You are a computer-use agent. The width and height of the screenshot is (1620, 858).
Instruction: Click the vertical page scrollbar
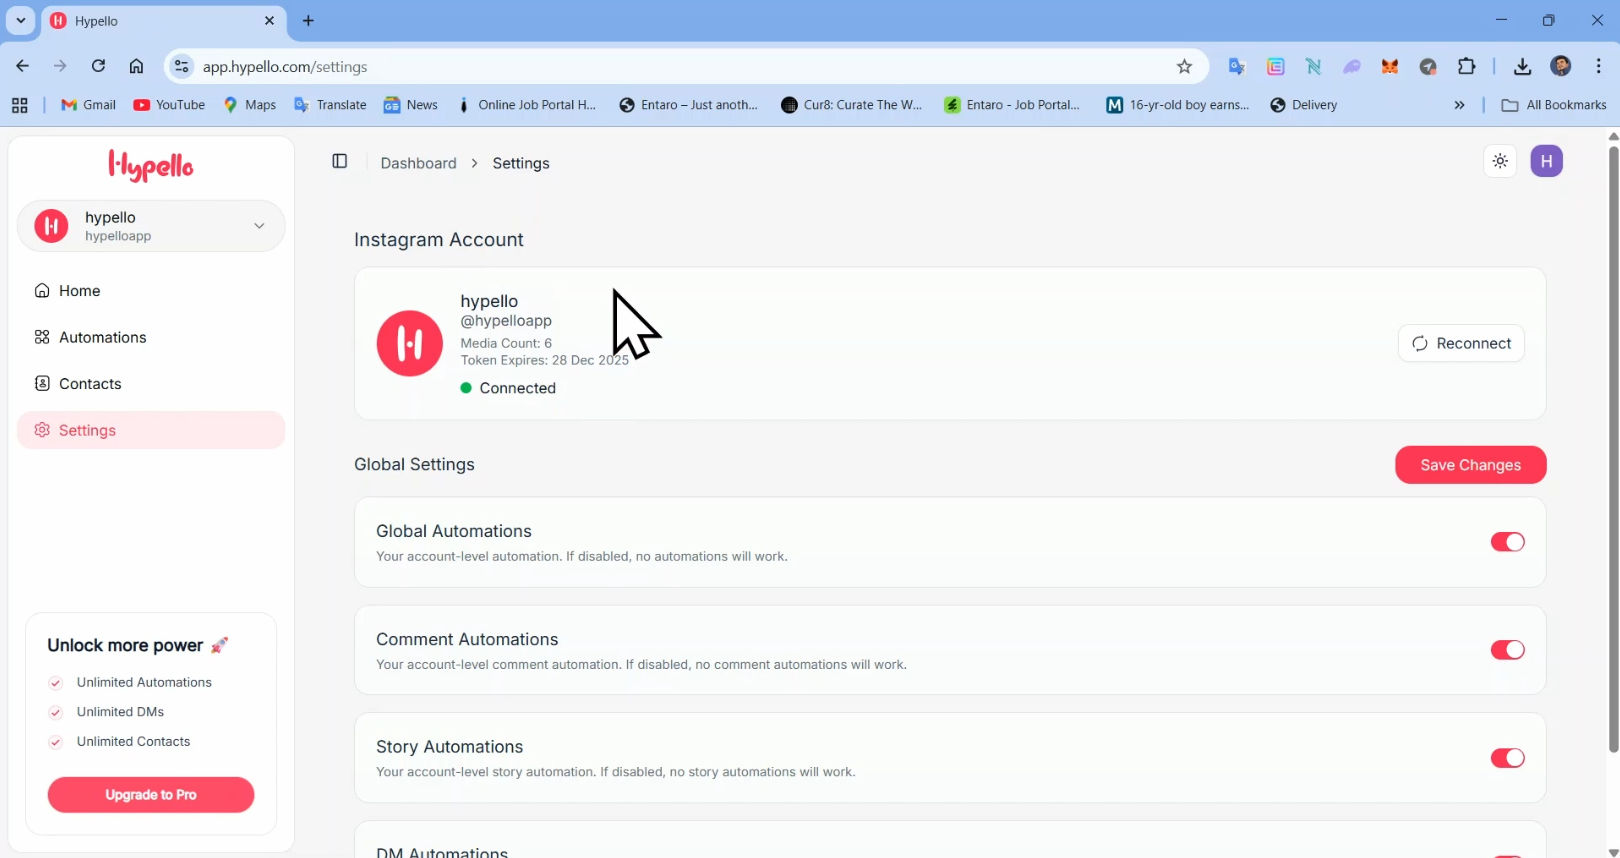point(1613,450)
